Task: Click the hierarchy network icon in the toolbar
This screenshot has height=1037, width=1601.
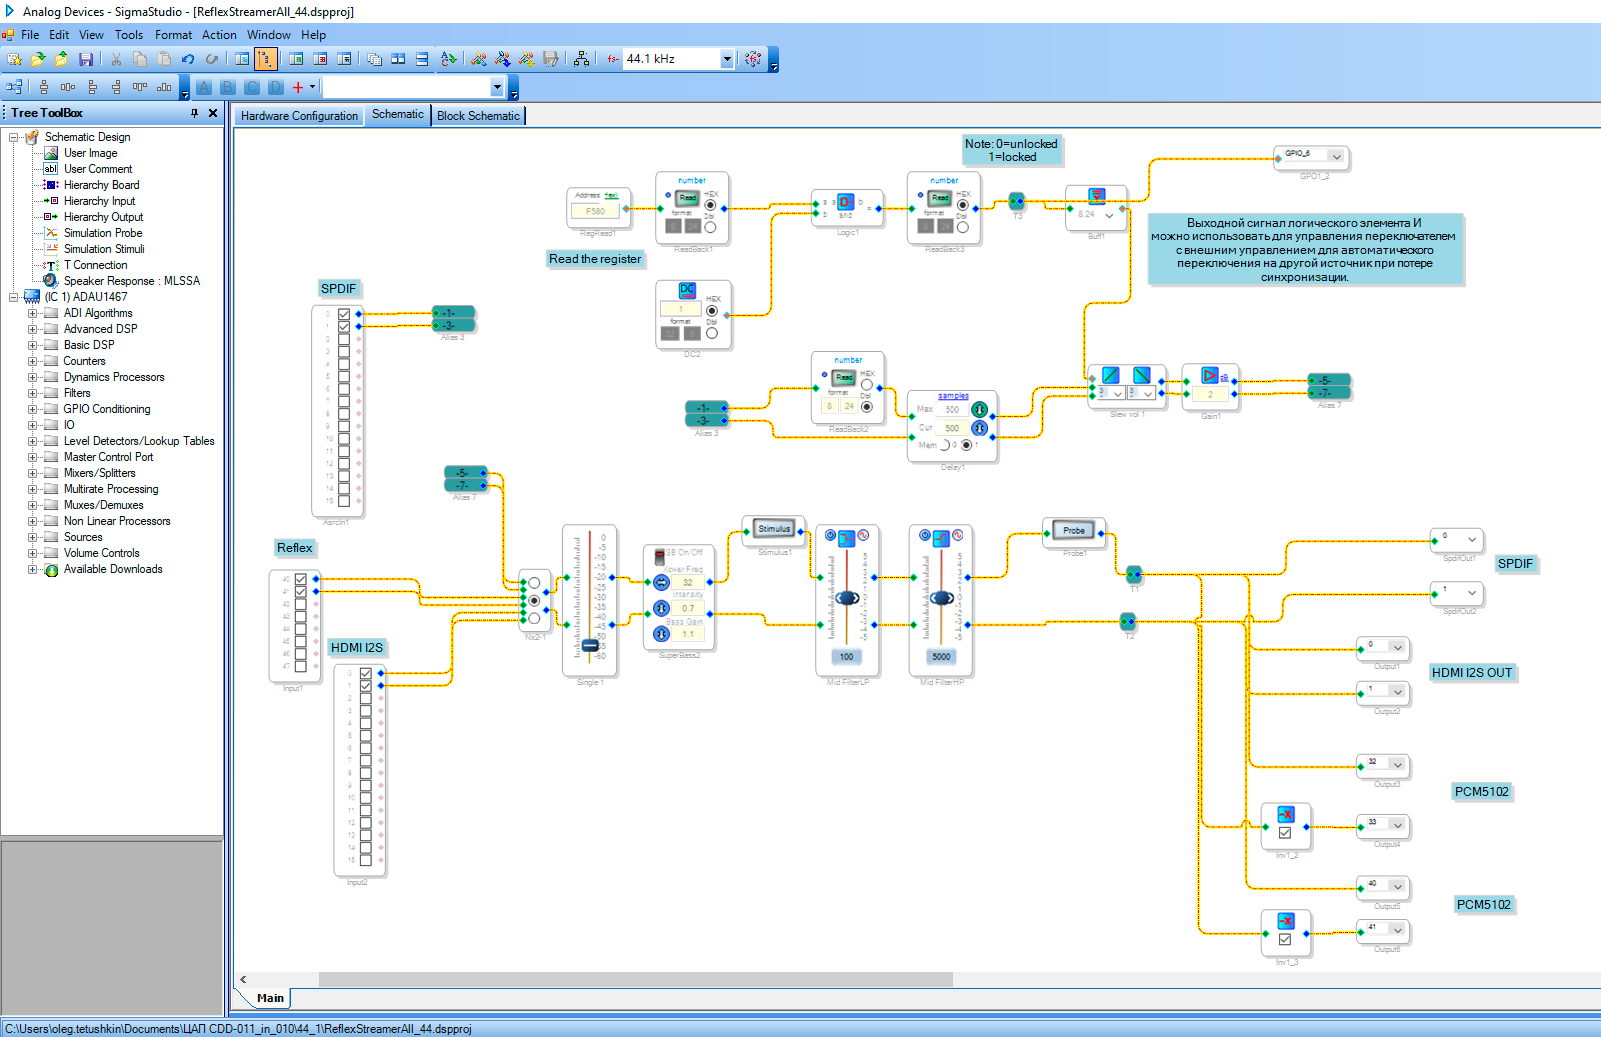Action: pos(581,59)
